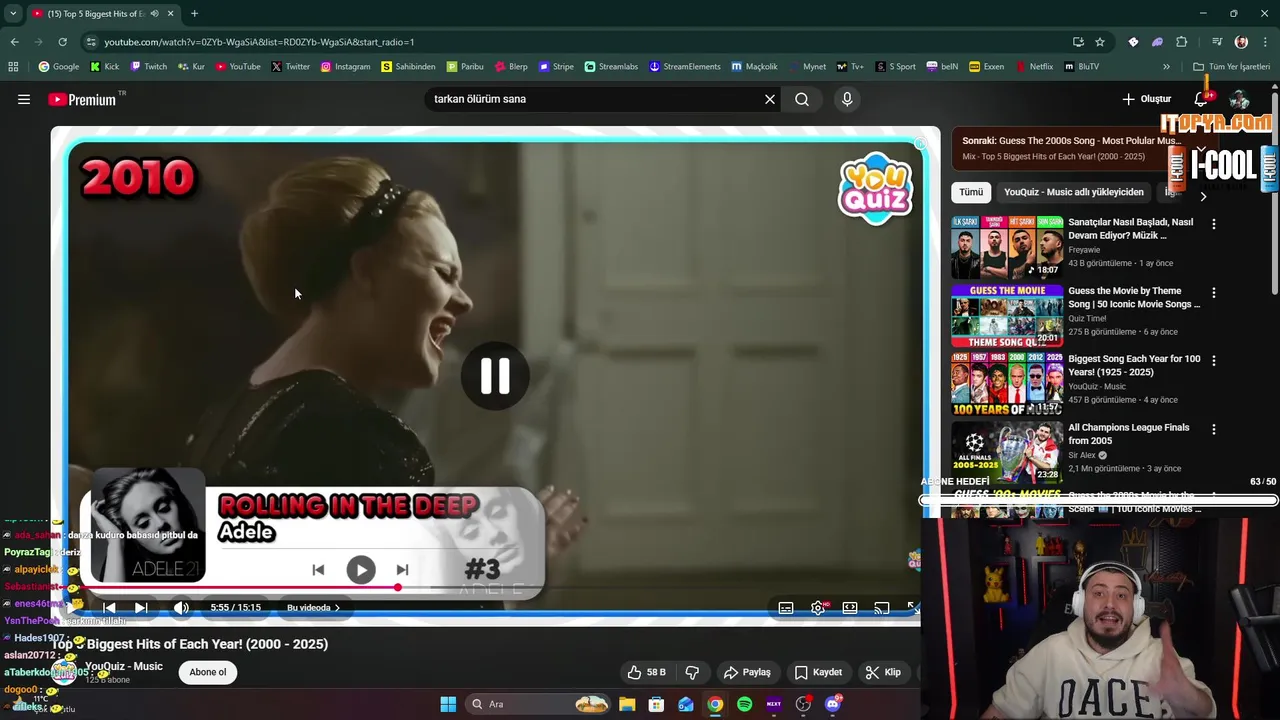This screenshot has height=720, width=1280.
Task: Open the Instagram bookmark
Action: [345, 67]
